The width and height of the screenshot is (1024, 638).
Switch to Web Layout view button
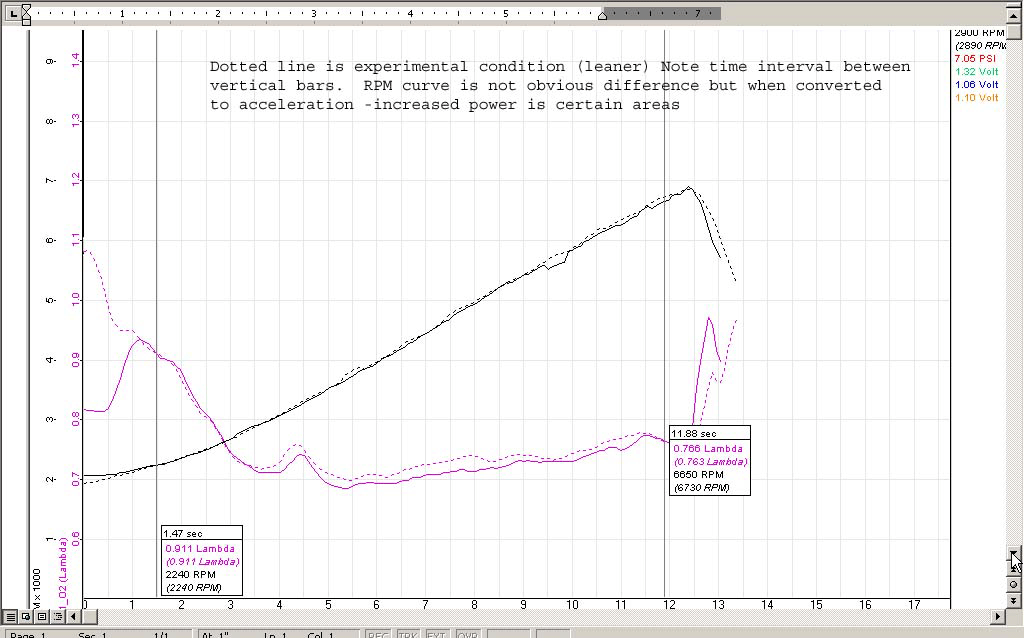[x=26, y=616]
